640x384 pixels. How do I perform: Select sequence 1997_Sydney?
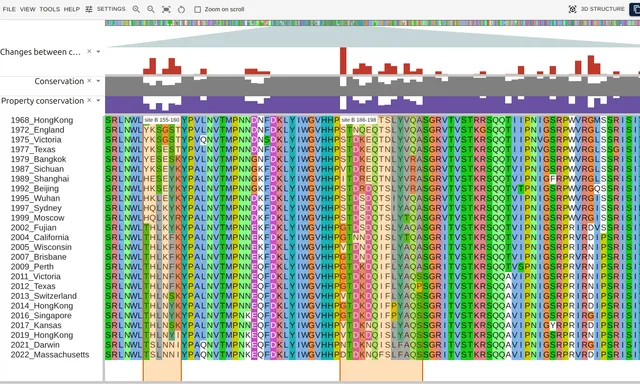(36, 208)
